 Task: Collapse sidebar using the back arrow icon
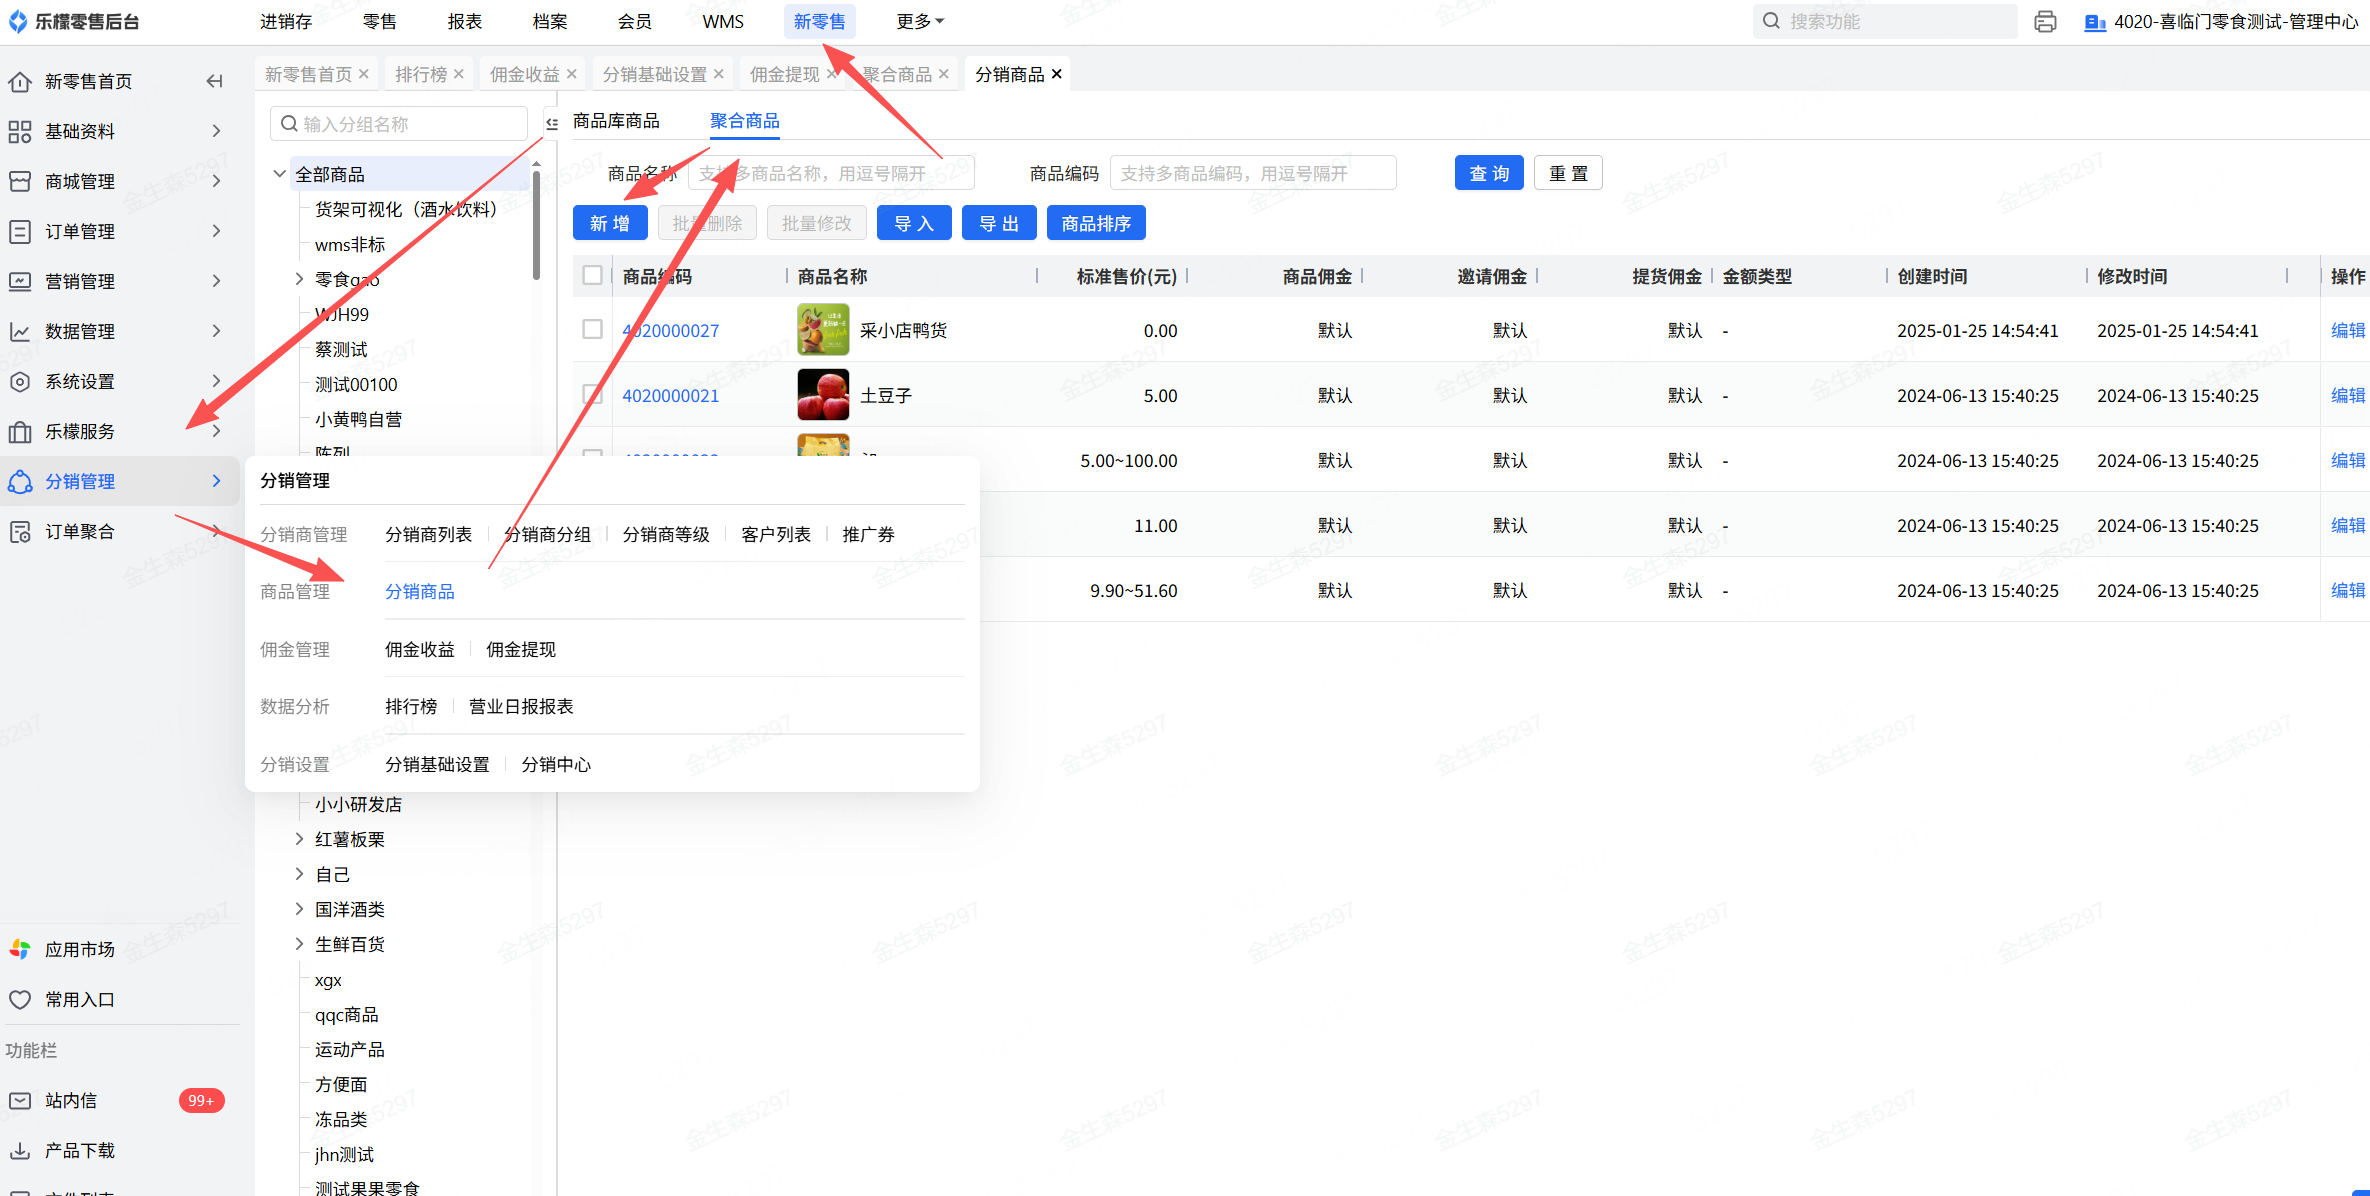point(214,81)
